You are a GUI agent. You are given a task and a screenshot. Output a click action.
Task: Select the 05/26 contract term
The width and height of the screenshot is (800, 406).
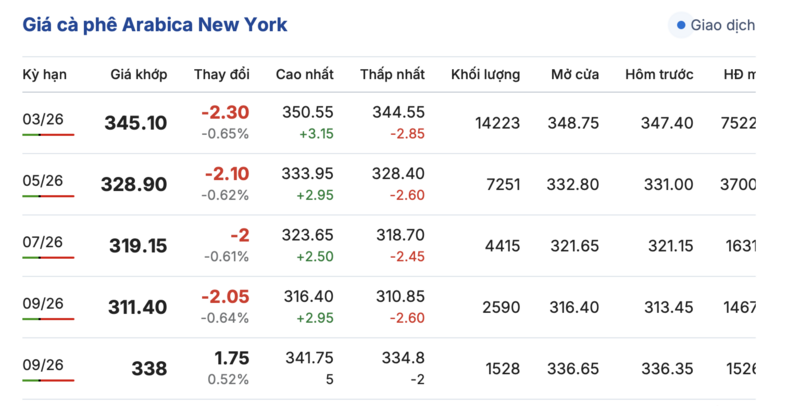(43, 181)
